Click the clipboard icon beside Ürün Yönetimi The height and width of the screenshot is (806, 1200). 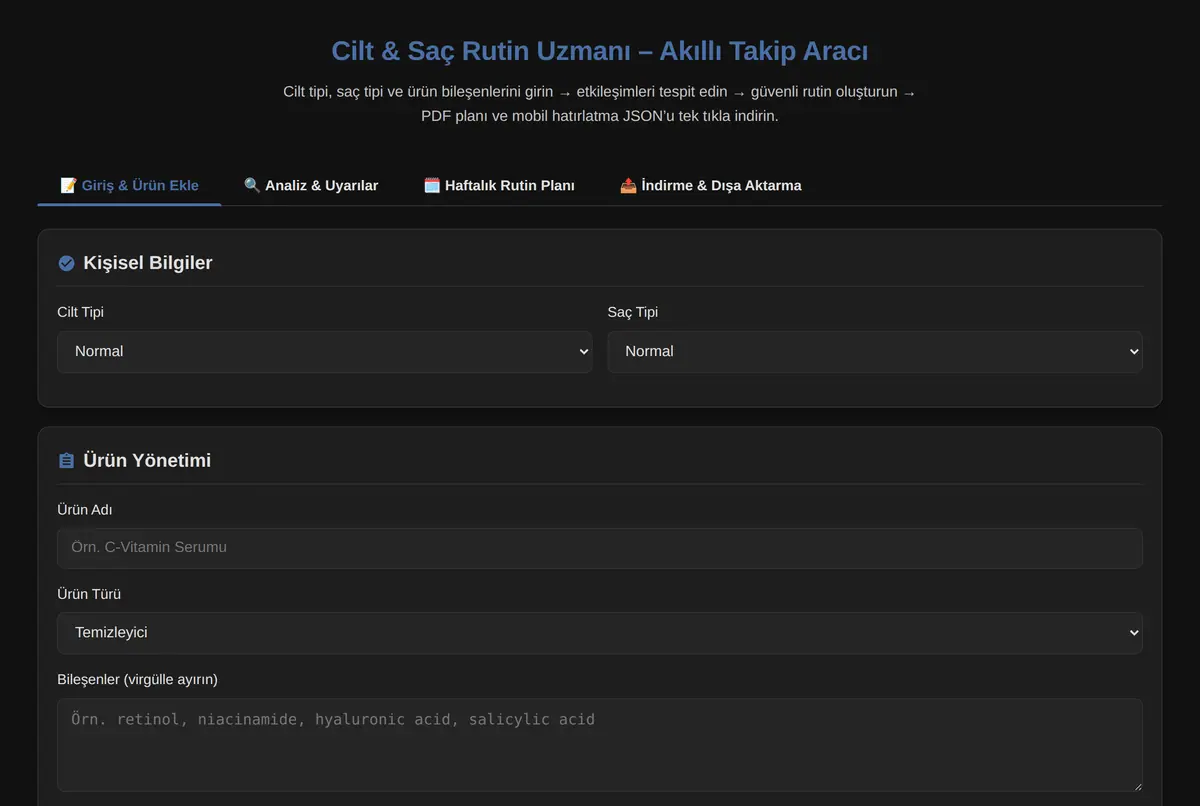tap(66, 461)
